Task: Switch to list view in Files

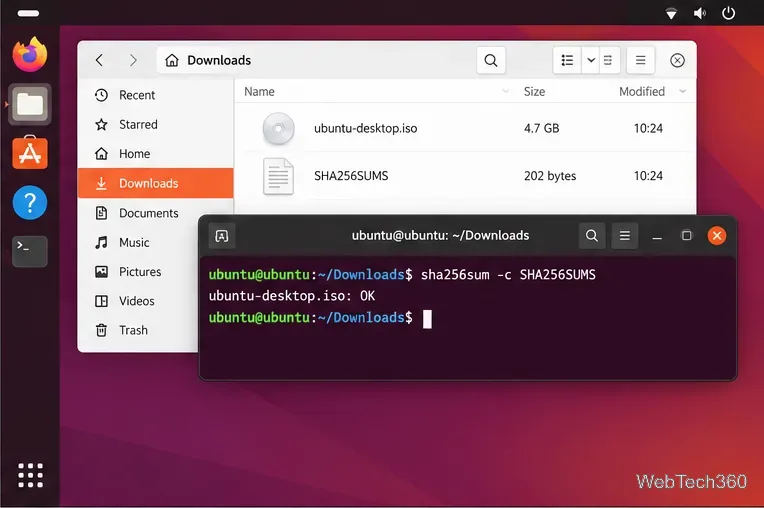Action: pos(567,60)
